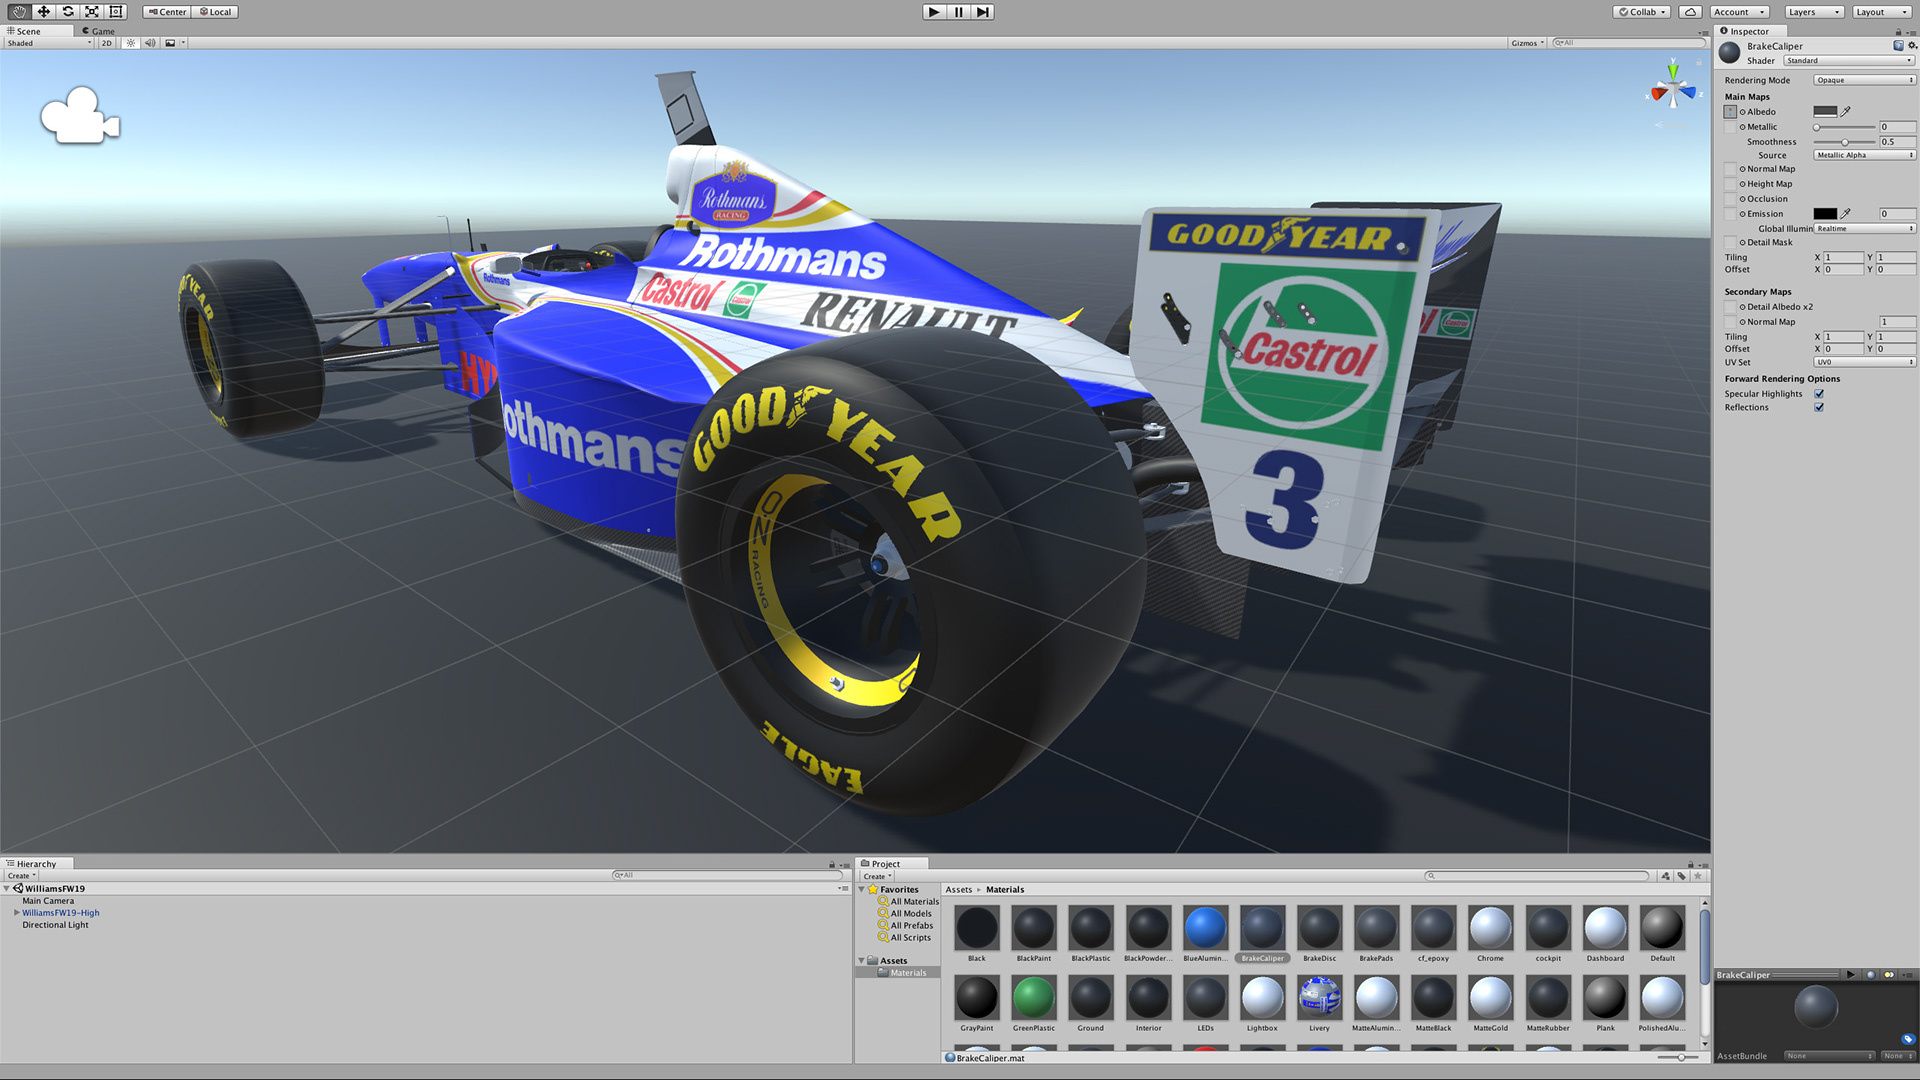Open the Rendering Mode Opaque dropdown
1920x1080 pixels.
tap(1864, 80)
